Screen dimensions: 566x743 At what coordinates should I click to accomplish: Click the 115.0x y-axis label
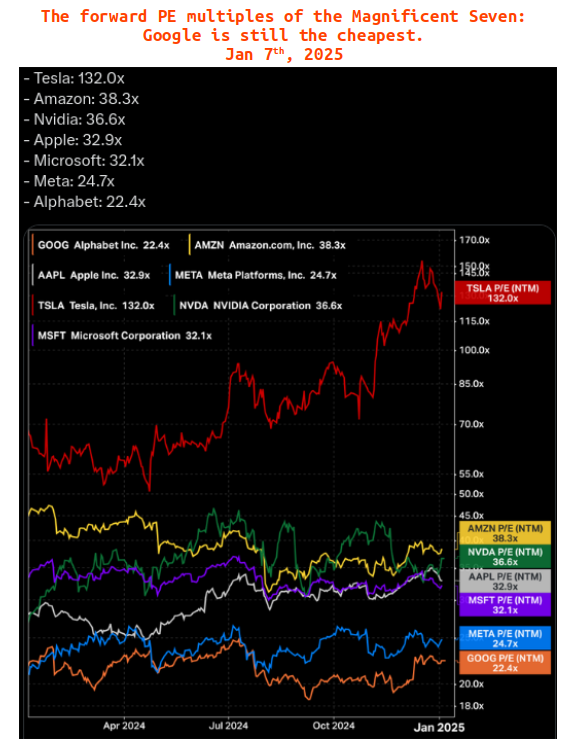(475, 321)
